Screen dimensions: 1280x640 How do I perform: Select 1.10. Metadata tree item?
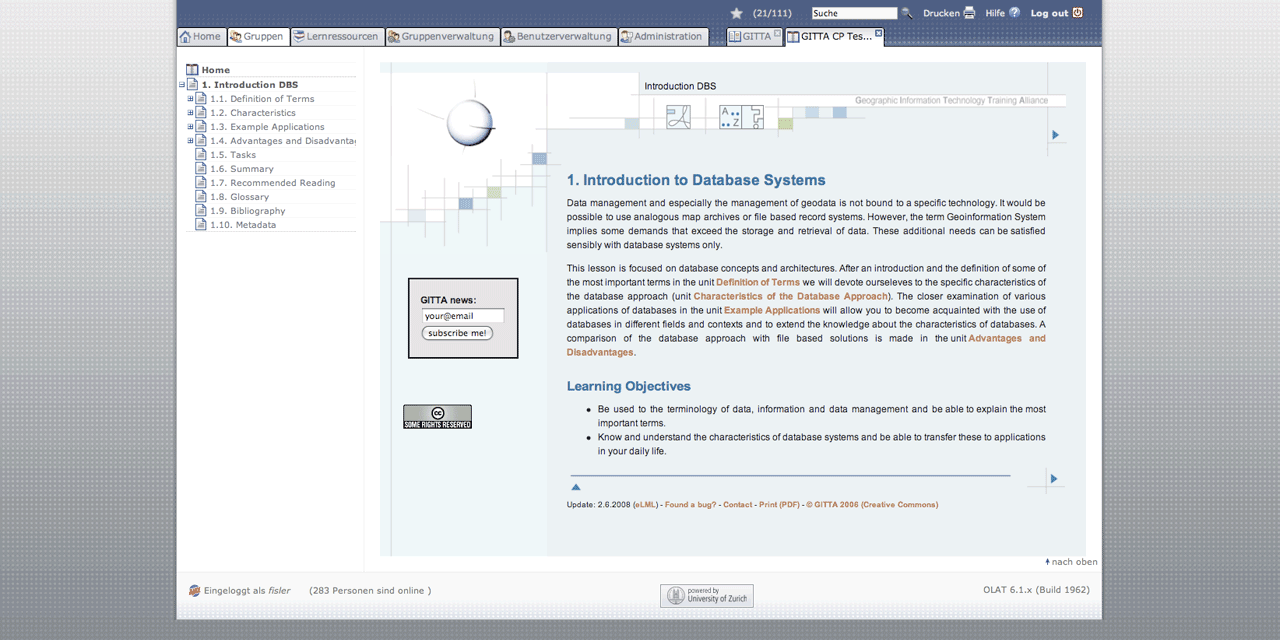point(243,225)
